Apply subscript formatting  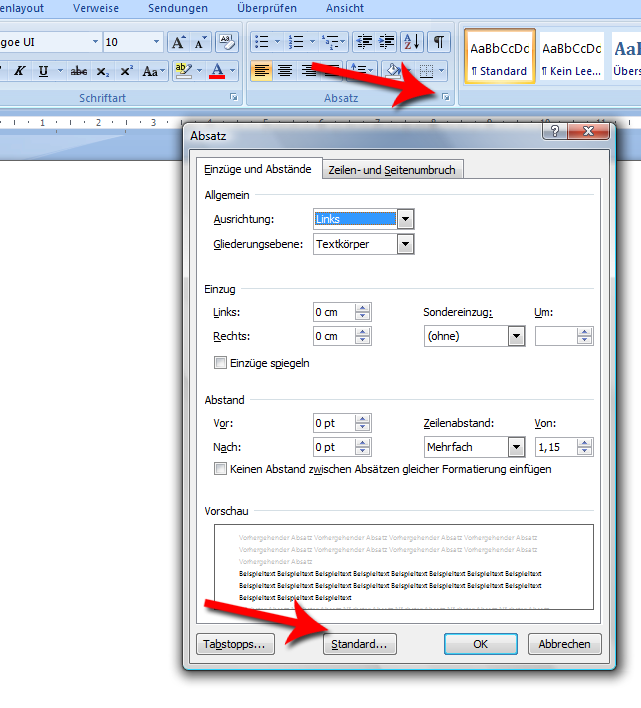tap(102, 71)
